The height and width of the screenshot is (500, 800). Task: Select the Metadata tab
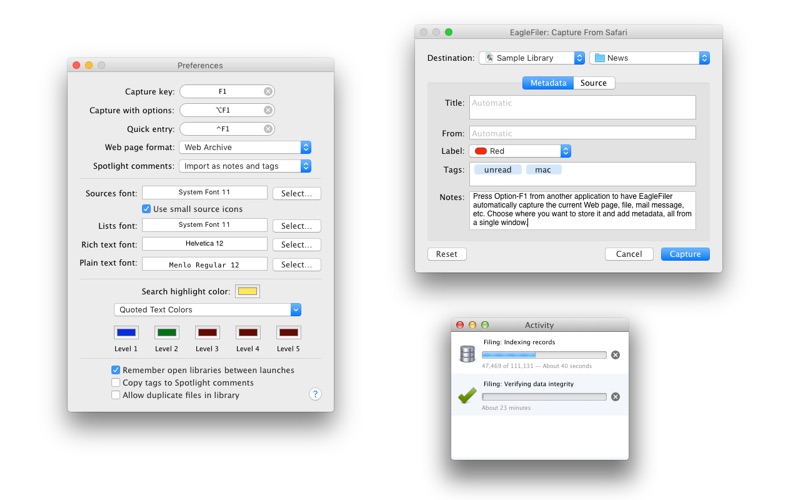[548, 83]
